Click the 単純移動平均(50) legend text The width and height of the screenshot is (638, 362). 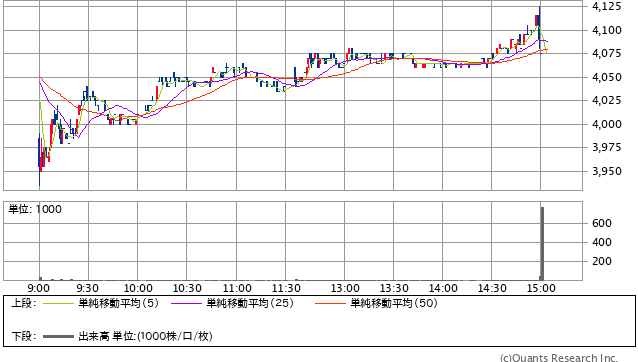coord(394,303)
